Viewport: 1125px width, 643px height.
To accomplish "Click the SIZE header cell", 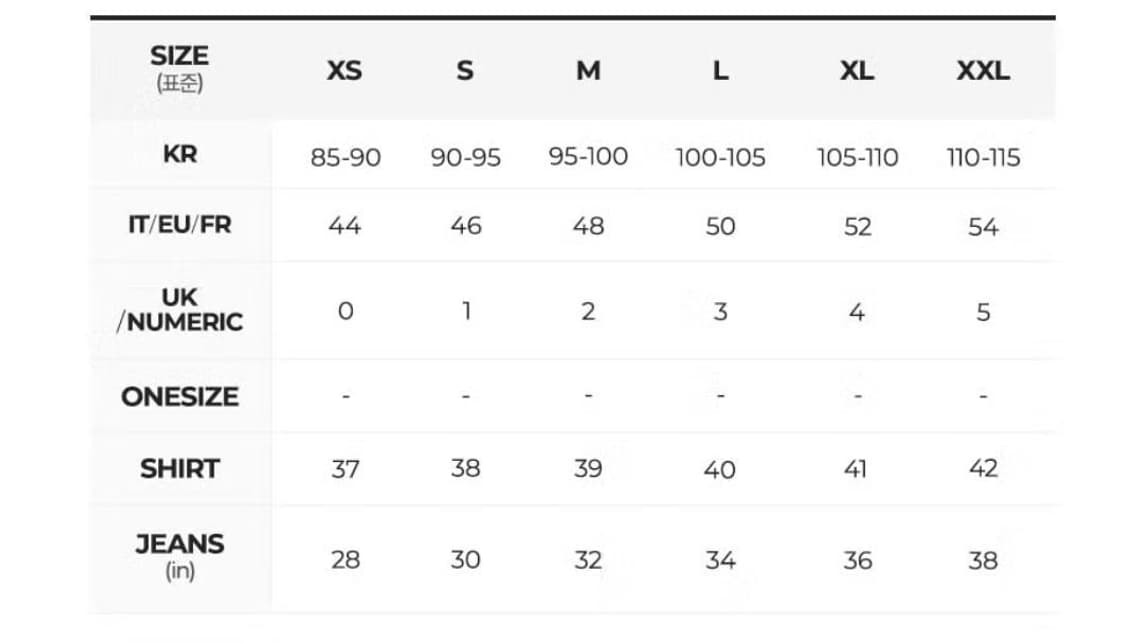I will click(180, 67).
